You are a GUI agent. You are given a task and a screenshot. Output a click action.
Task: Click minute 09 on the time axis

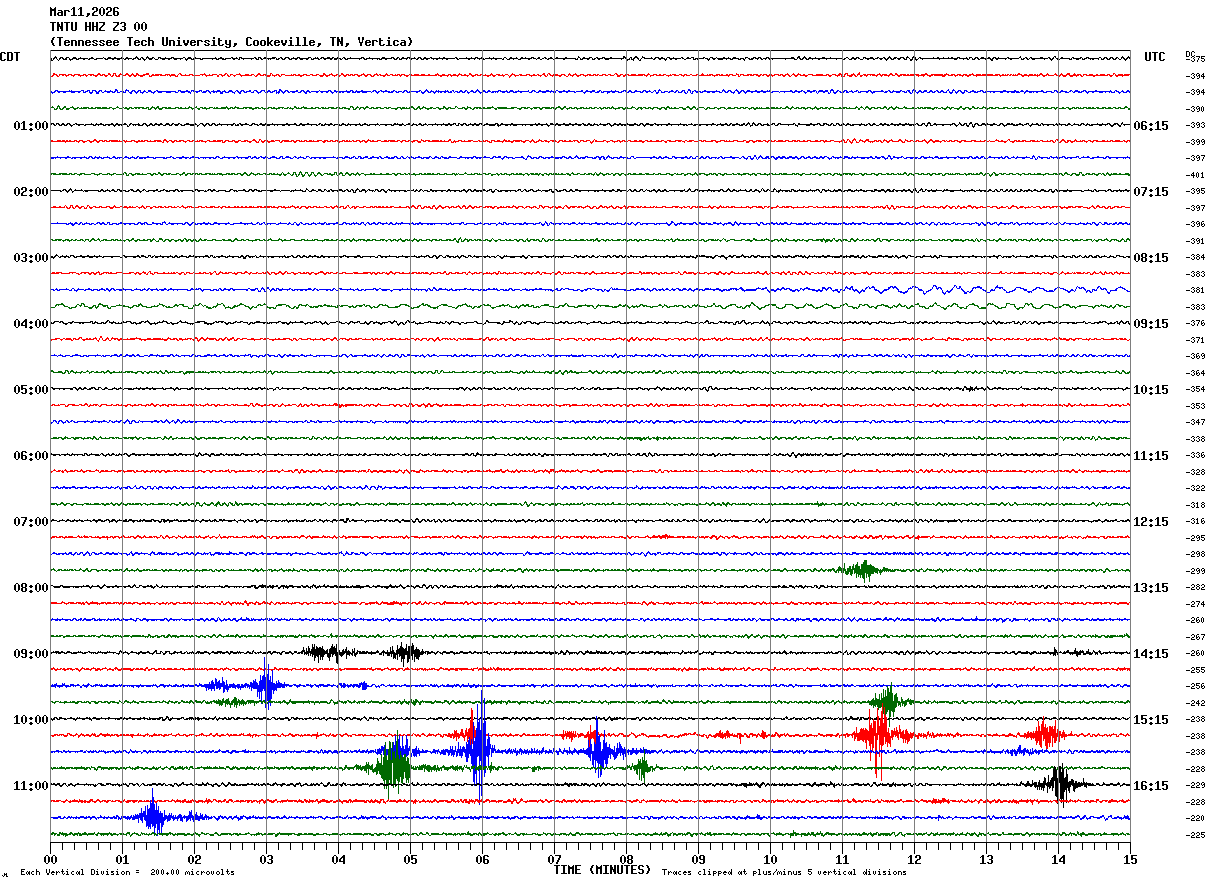tap(698, 859)
